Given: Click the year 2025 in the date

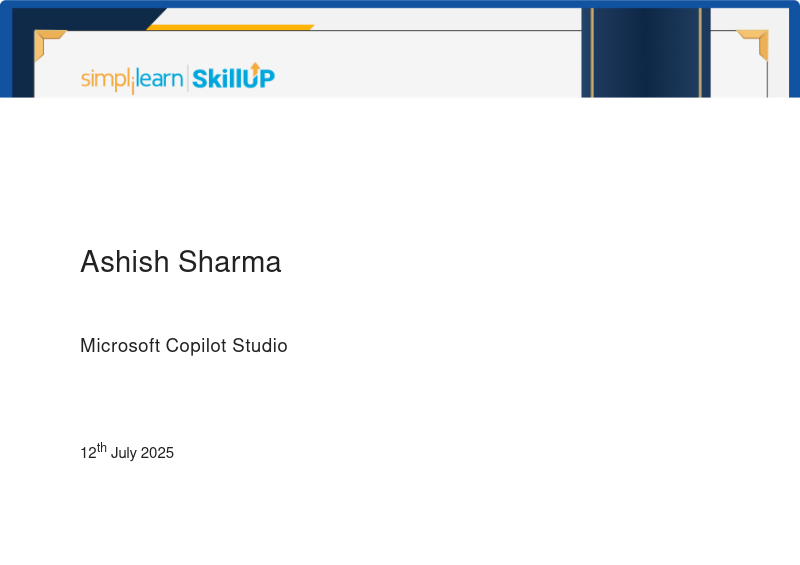Looking at the screenshot, I should click(157, 453).
